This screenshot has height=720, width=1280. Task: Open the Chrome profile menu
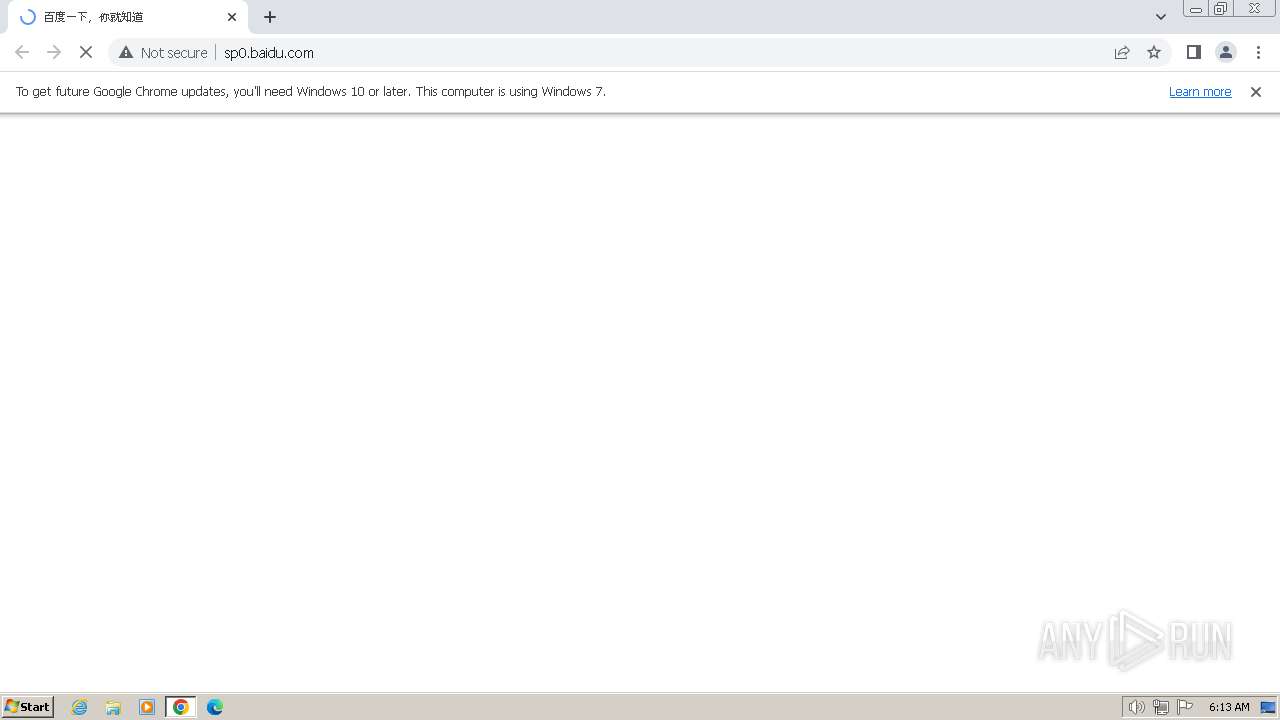[x=1226, y=52]
